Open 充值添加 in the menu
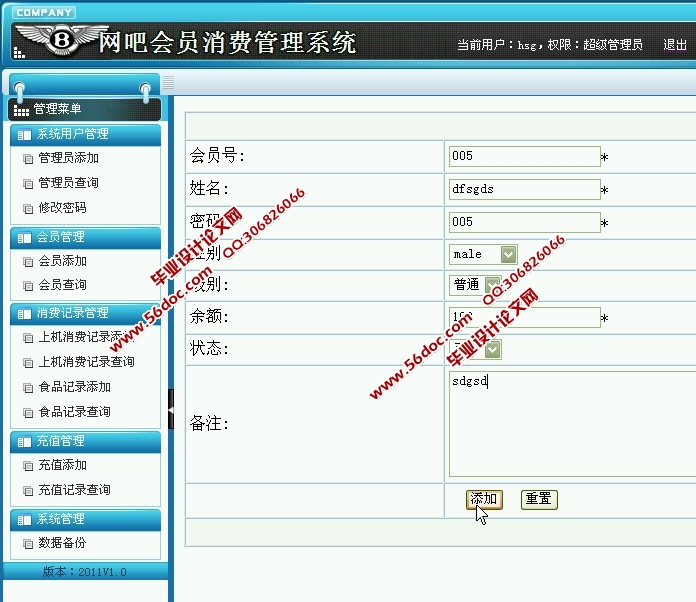This screenshot has height=602, width=696. point(62,465)
